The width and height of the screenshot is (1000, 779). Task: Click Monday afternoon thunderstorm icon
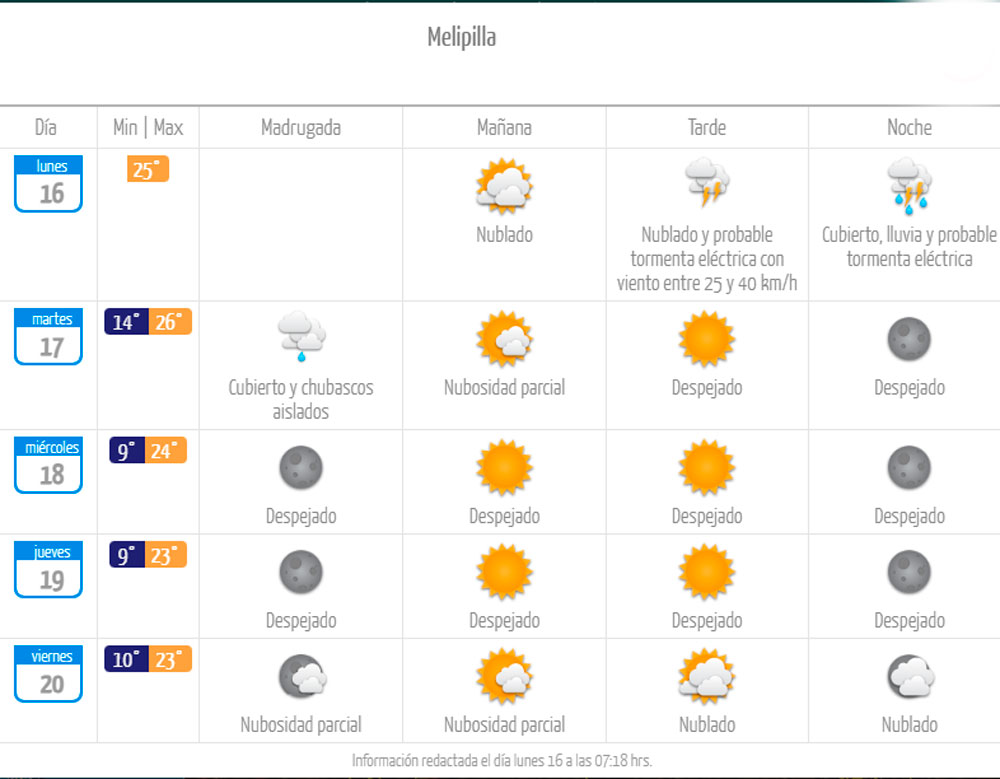(x=707, y=182)
